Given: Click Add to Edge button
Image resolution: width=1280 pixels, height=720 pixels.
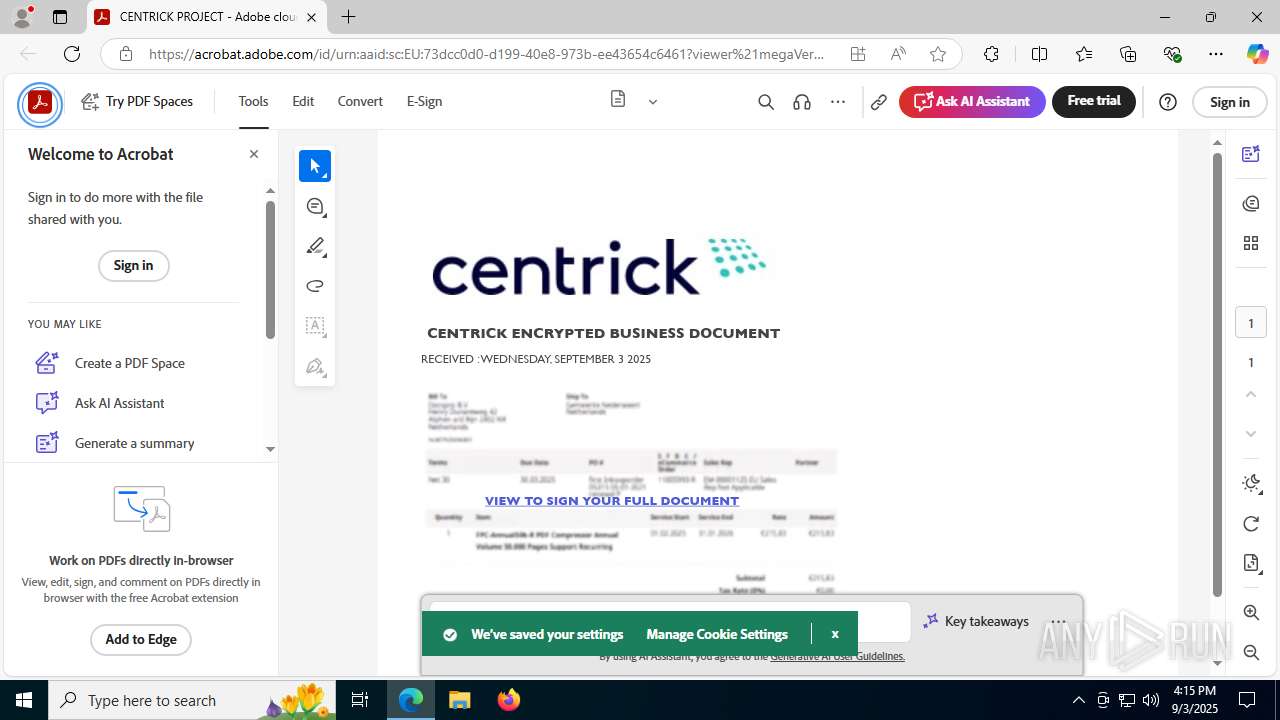Looking at the screenshot, I should [x=141, y=639].
